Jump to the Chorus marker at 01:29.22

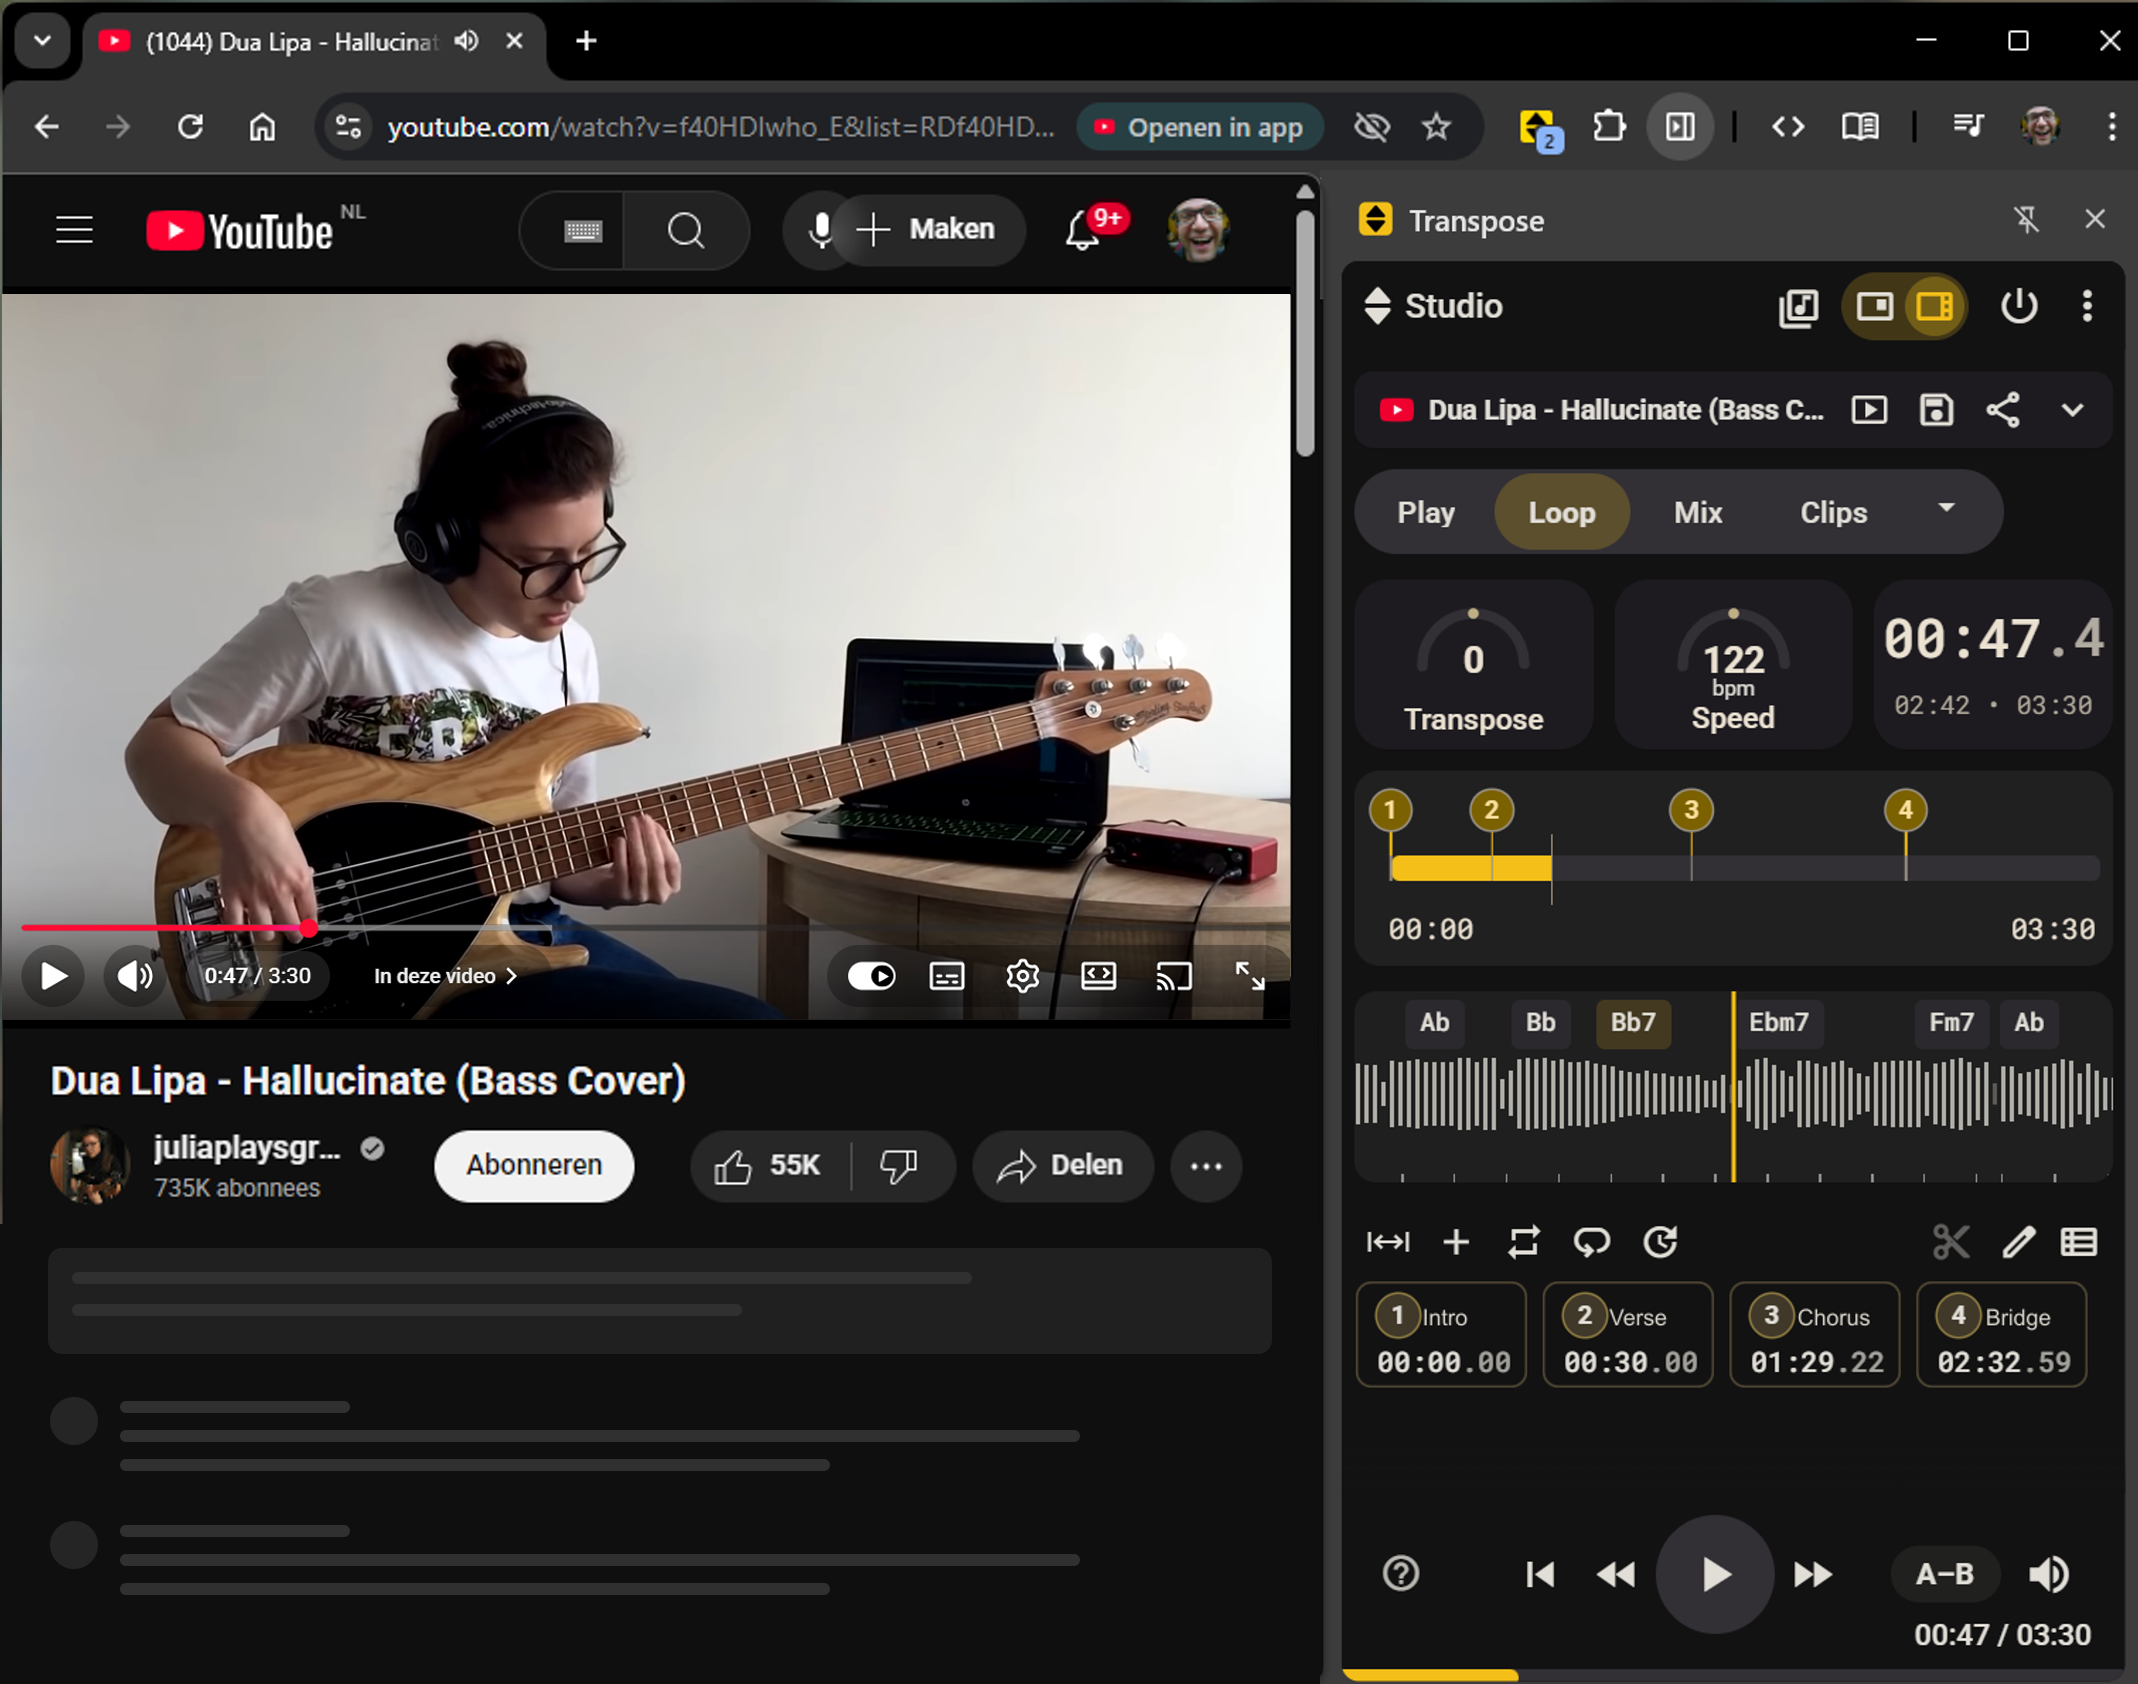click(x=1815, y=1336)
